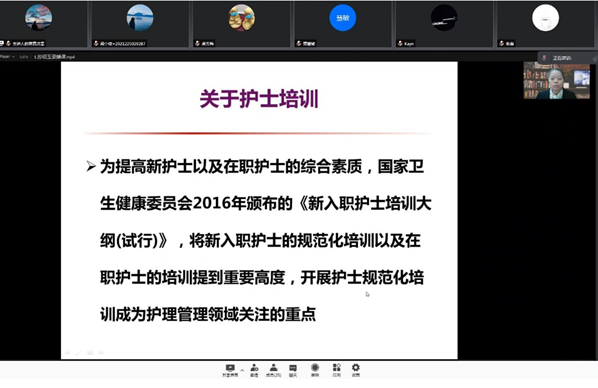Start recording with the record icon
The height and width of the screenshot is (388, 598).
(315, 370)
